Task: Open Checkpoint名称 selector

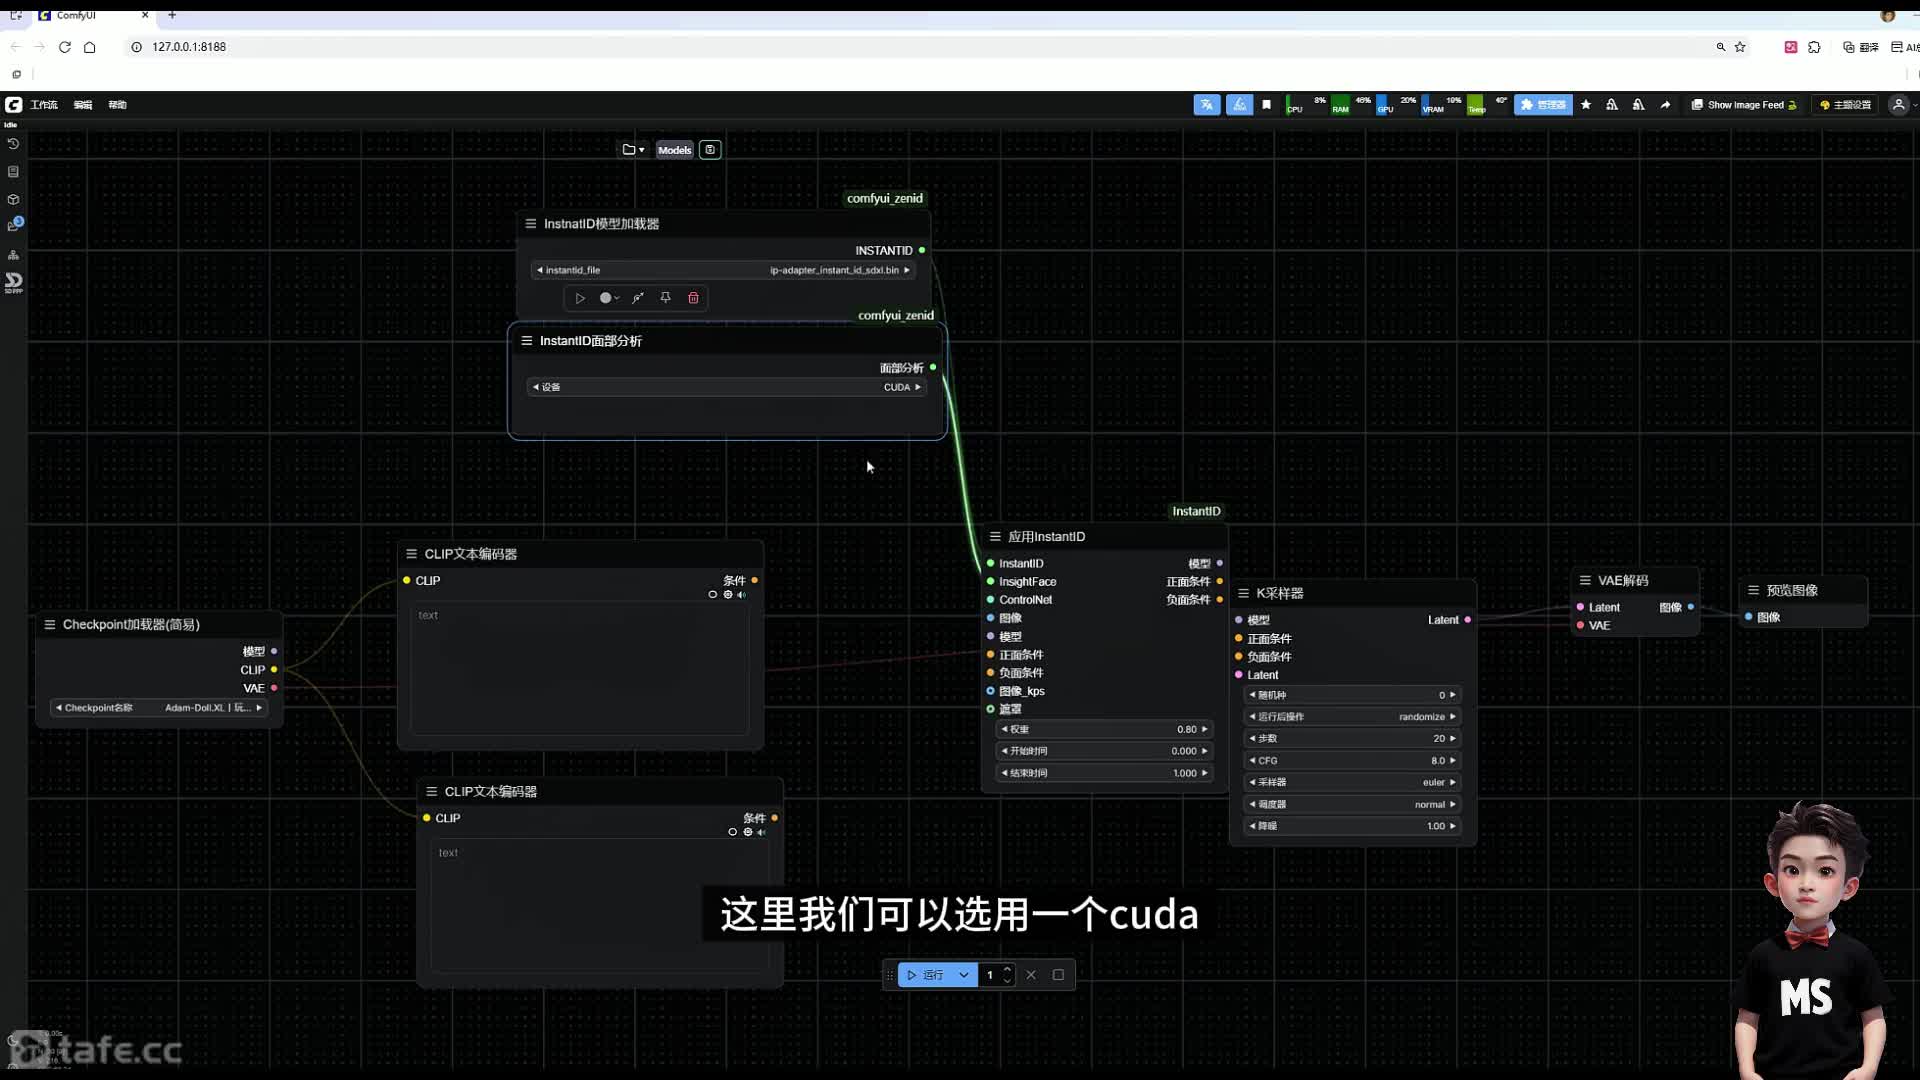Action: coord(159,708)
